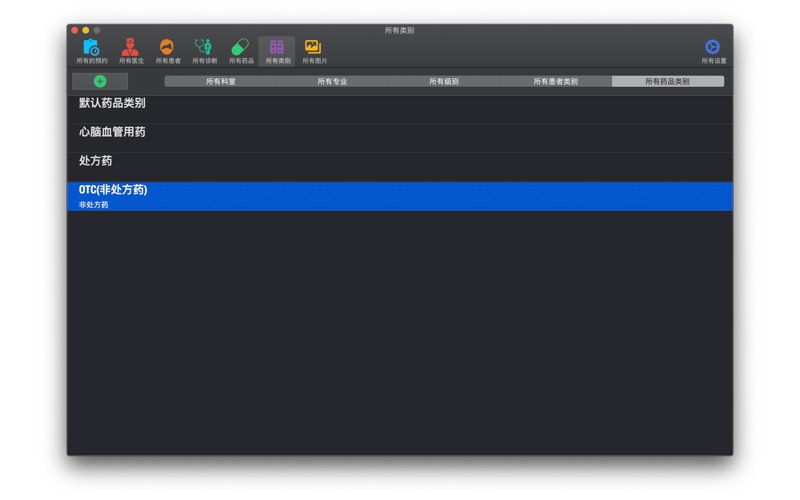
Task: Close the window with red button
Action: pyautogui.click(x=74, y=30)
